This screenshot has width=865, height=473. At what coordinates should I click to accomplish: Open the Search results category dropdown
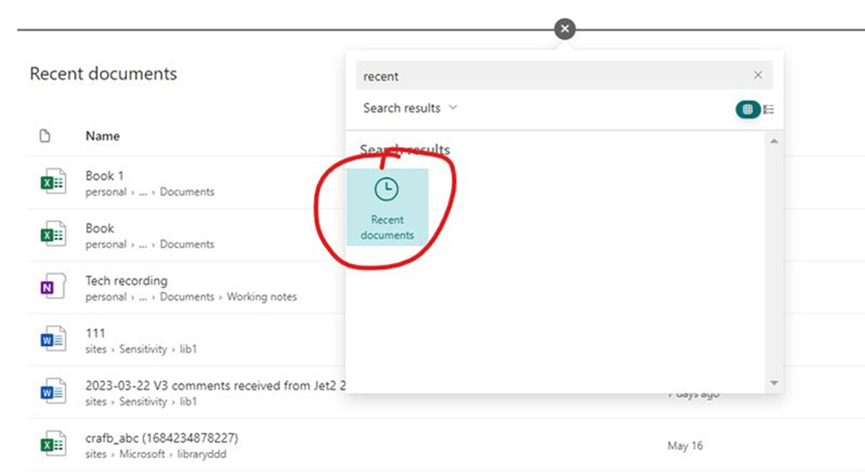pos(410,108)
